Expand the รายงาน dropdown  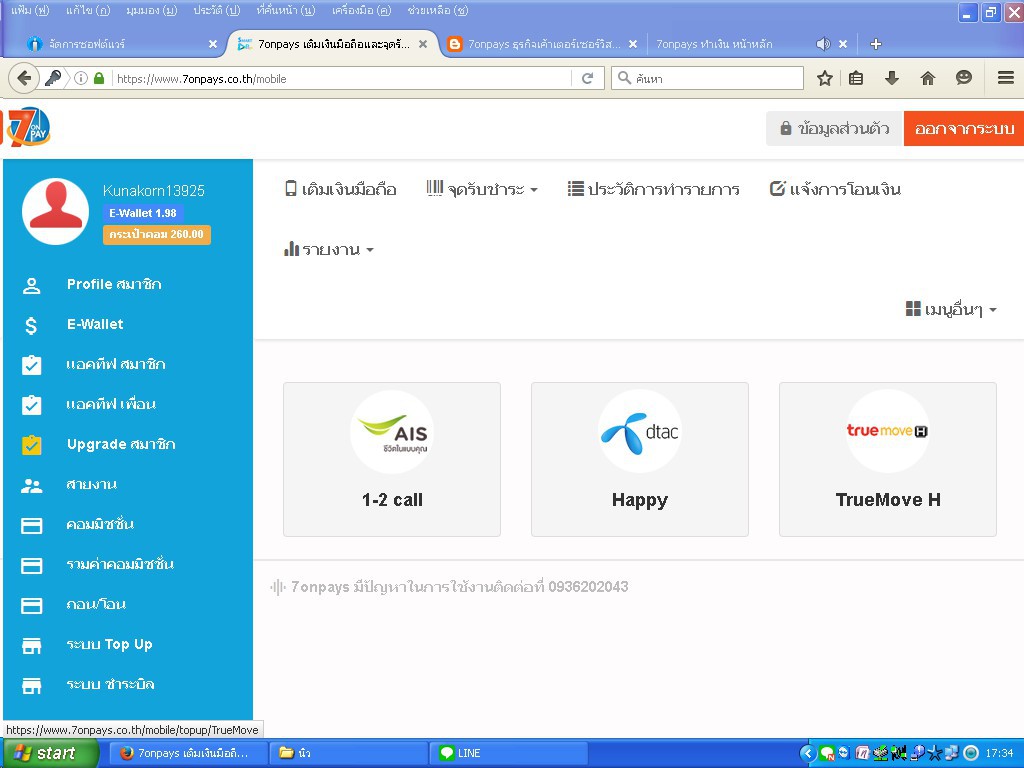(x=328, y=249)
